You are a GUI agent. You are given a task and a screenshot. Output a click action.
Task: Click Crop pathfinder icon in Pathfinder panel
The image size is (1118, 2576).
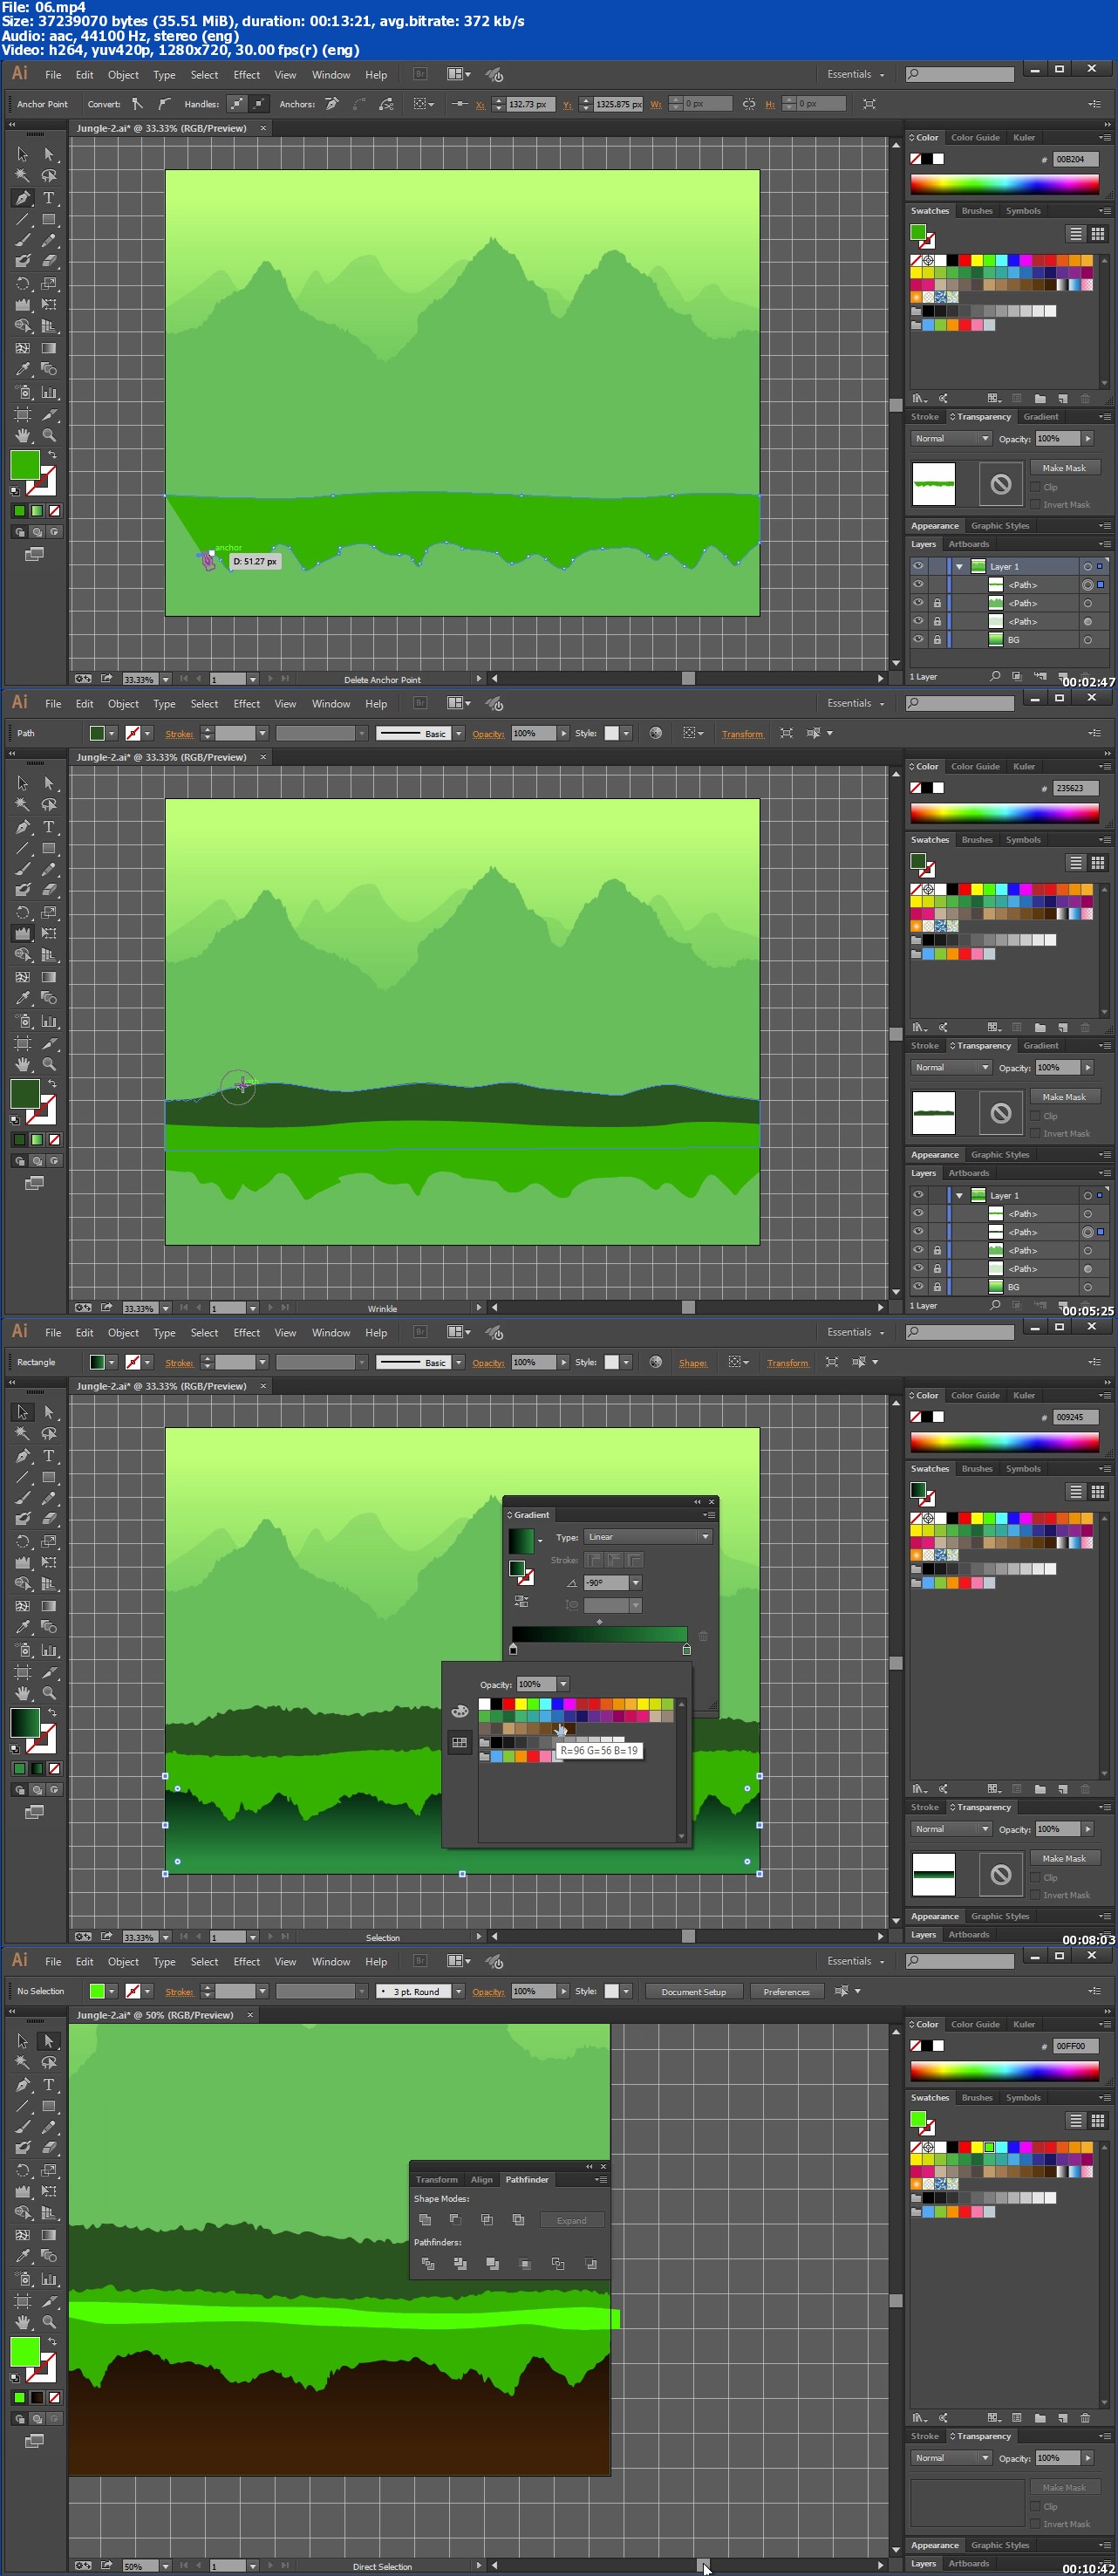(525, 2264)
